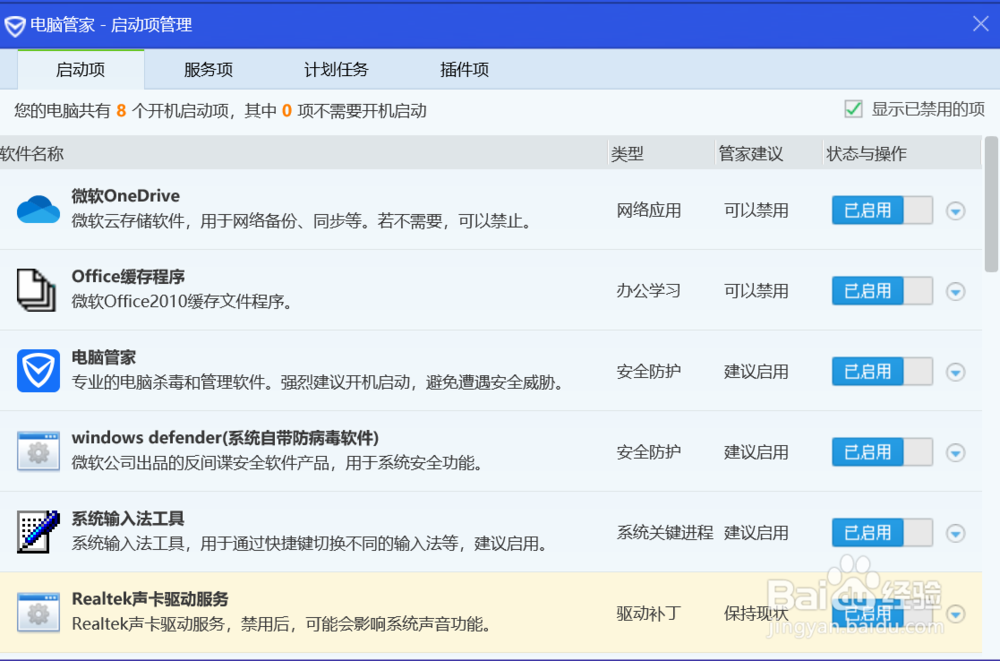
Task: Switch to the 计划任务 tab
Action: pyautogui.click(x=336, y=70)
